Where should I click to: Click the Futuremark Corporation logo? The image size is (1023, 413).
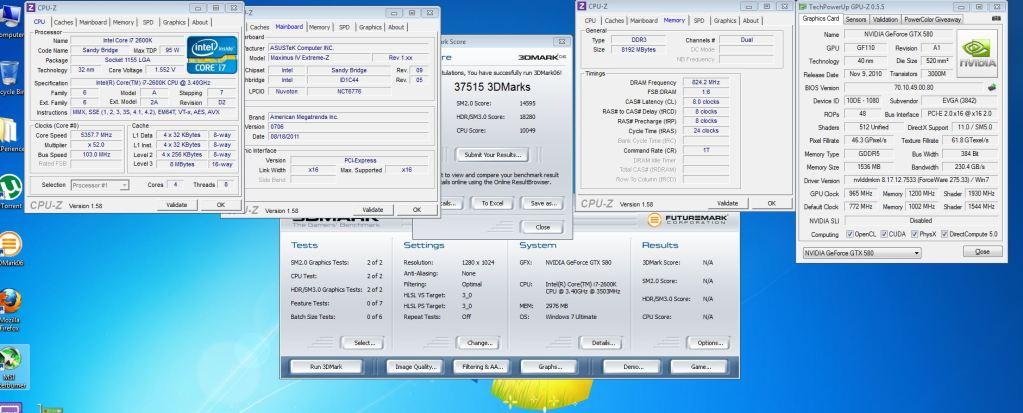[687, 219]
